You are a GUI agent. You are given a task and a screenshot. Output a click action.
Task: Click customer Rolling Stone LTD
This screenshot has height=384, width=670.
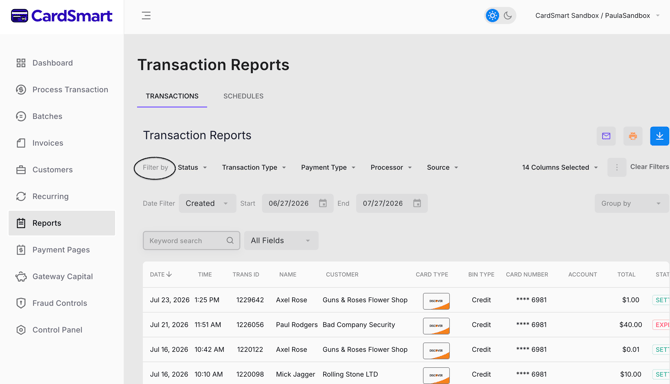click(x=350, y=374)
